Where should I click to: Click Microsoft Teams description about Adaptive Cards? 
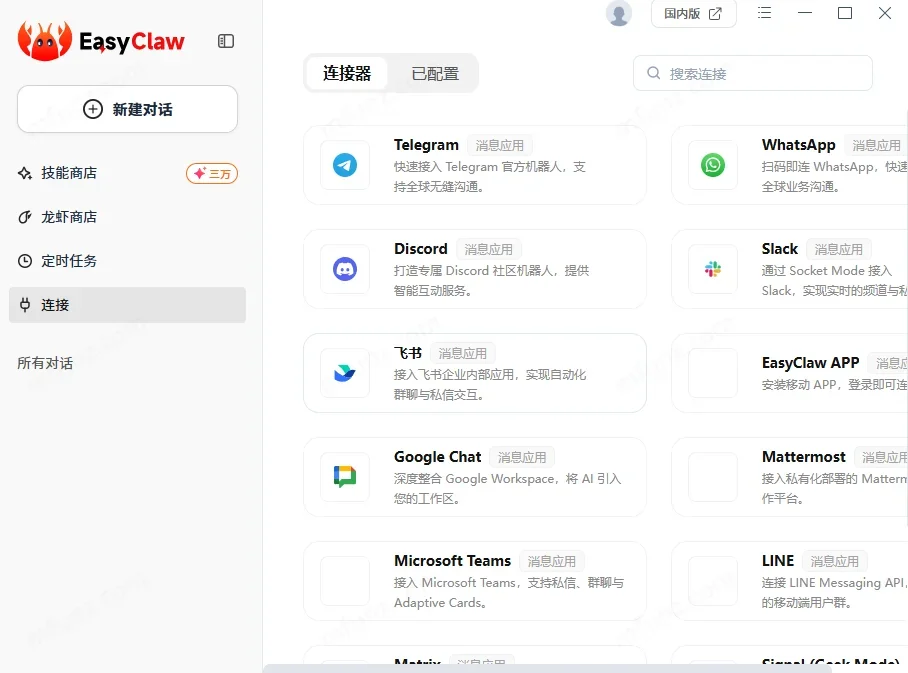tap(508, 592)
